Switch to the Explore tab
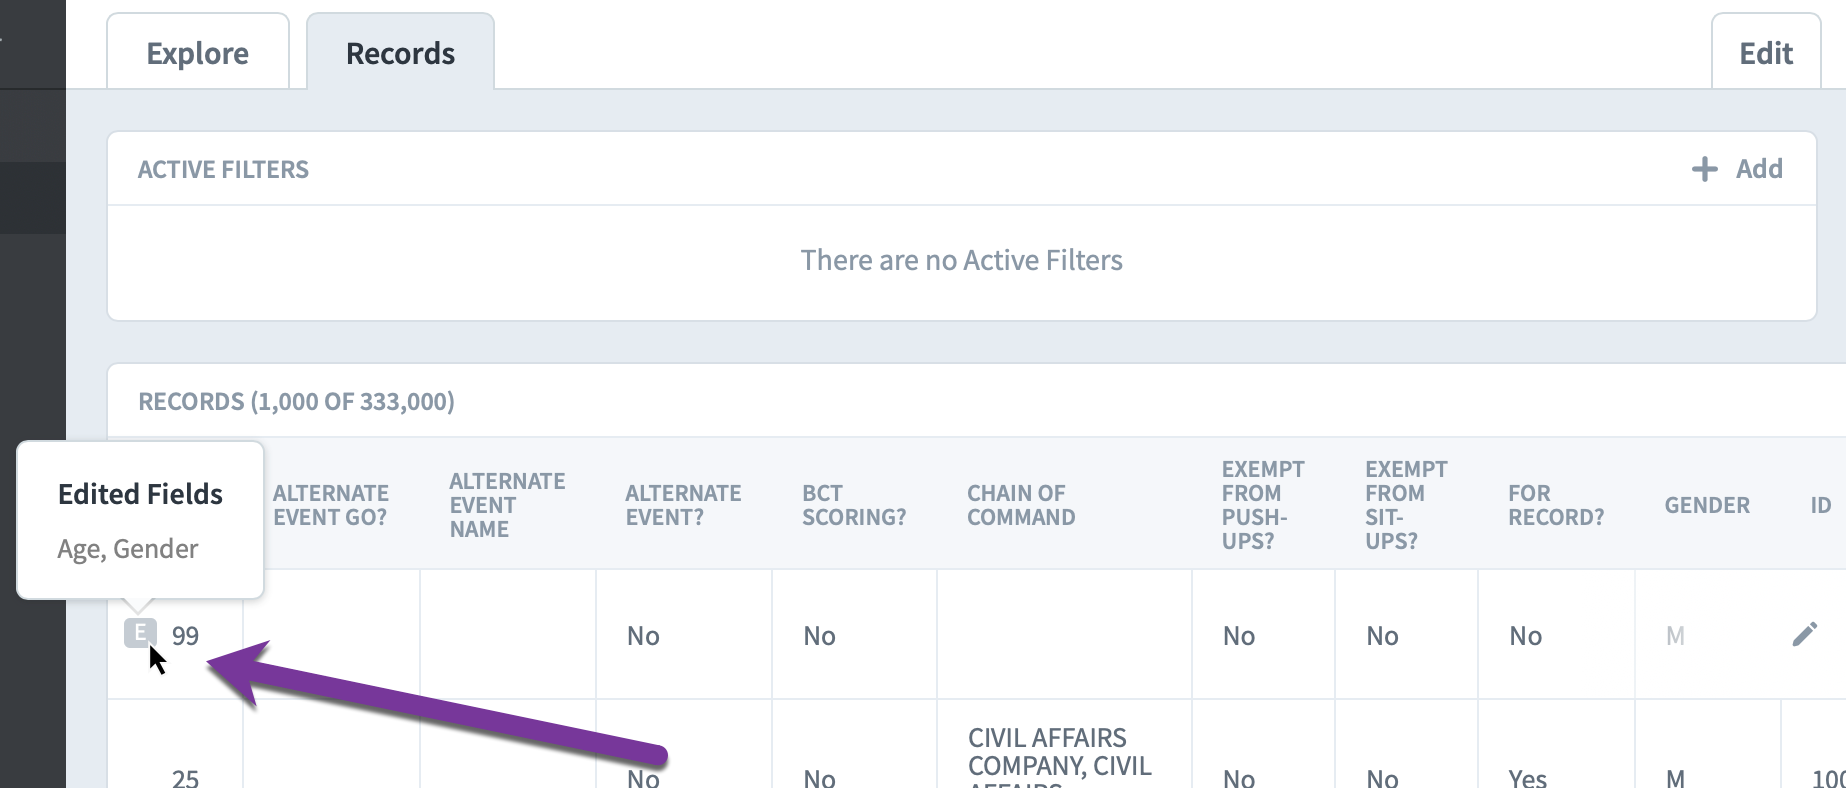 198,53
